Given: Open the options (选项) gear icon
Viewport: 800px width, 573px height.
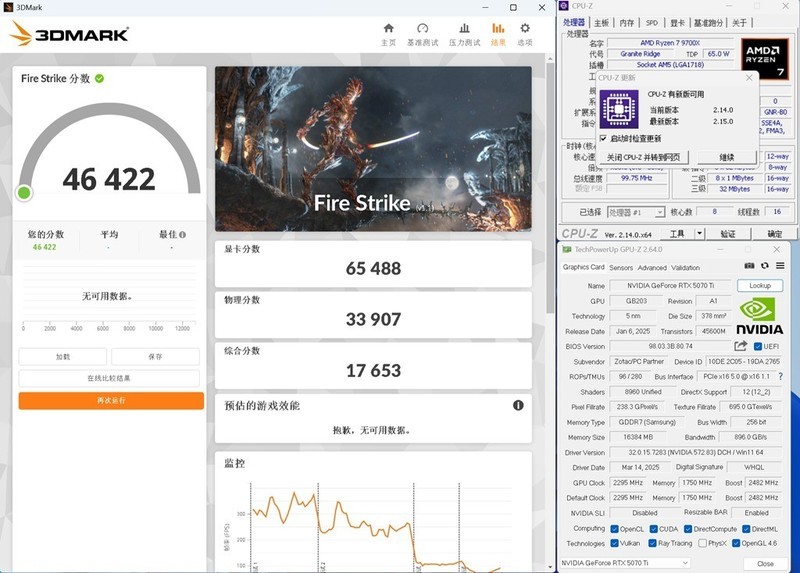Looking at the screenshot, I should 525,28.
